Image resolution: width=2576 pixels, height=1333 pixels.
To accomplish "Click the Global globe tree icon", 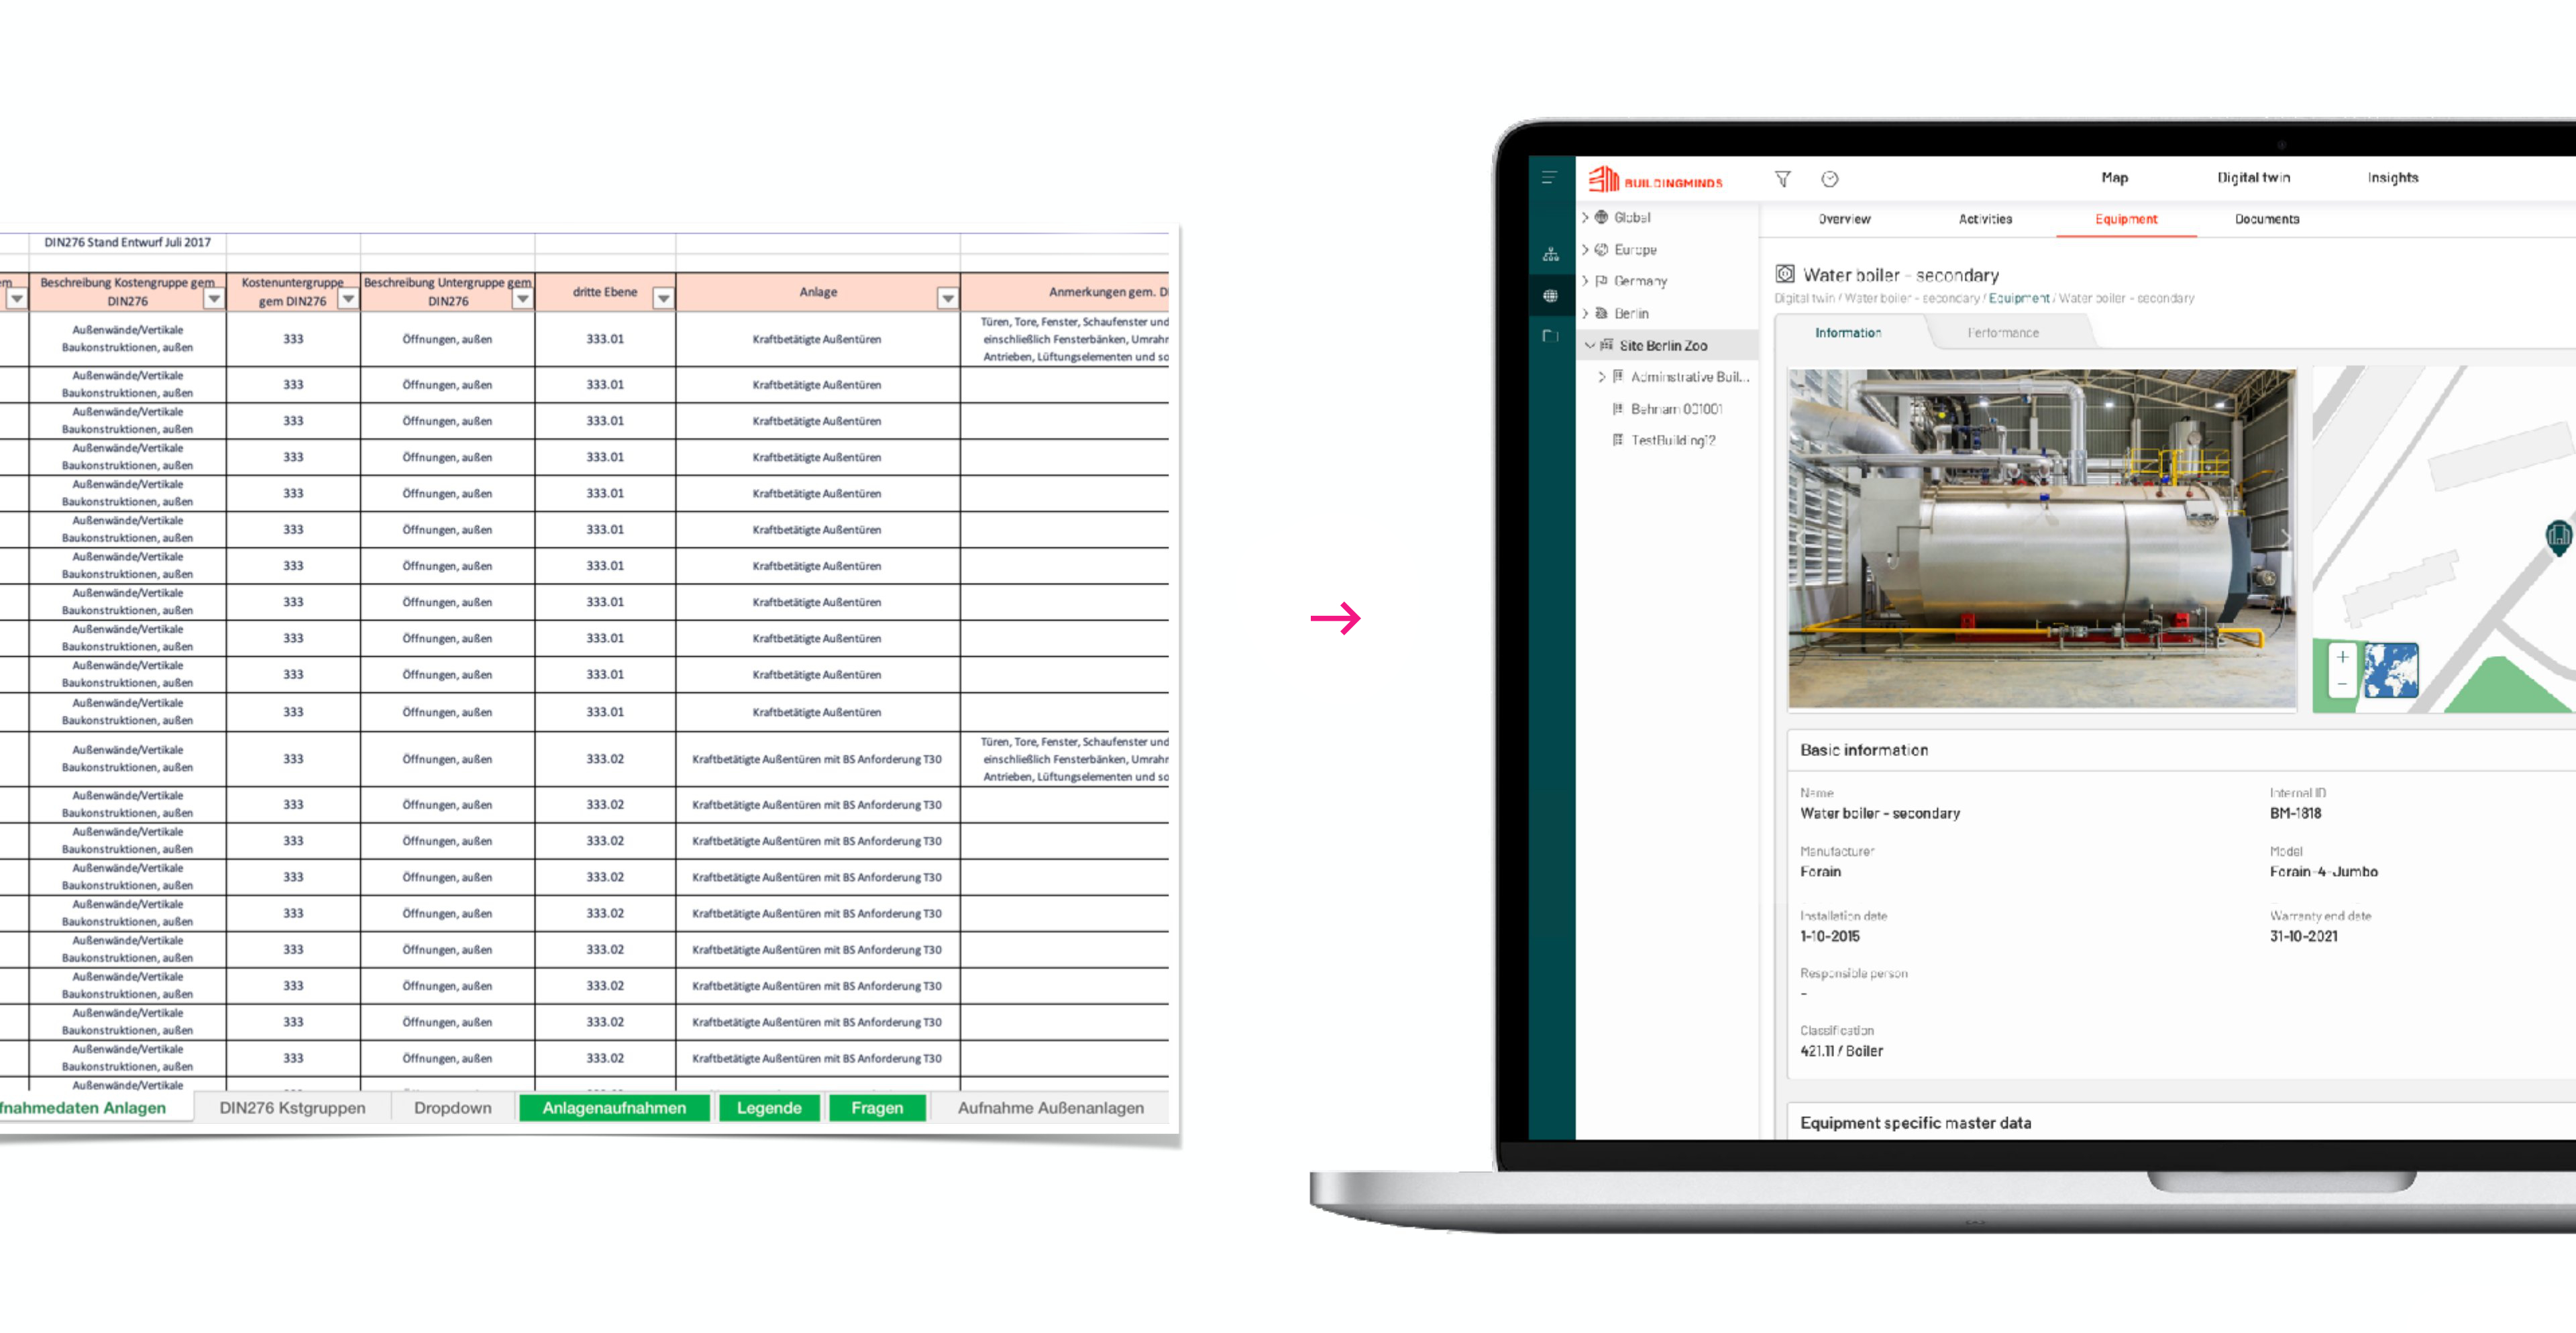I will click(x=1601, y=217).
